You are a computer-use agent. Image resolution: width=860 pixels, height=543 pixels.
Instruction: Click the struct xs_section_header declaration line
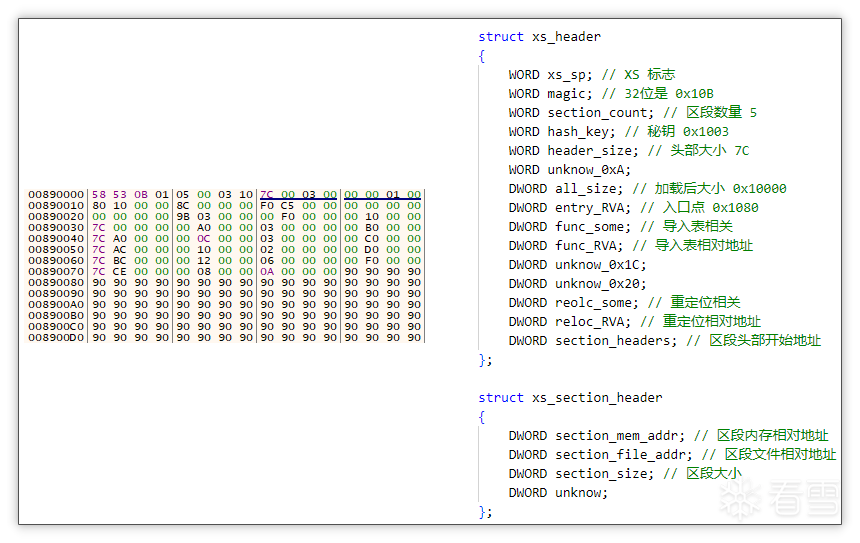click(570, 398)
